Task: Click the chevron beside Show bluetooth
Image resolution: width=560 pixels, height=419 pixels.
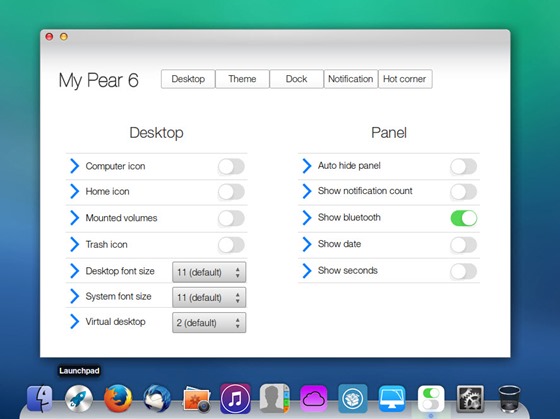Action: [x=307, y=218]
